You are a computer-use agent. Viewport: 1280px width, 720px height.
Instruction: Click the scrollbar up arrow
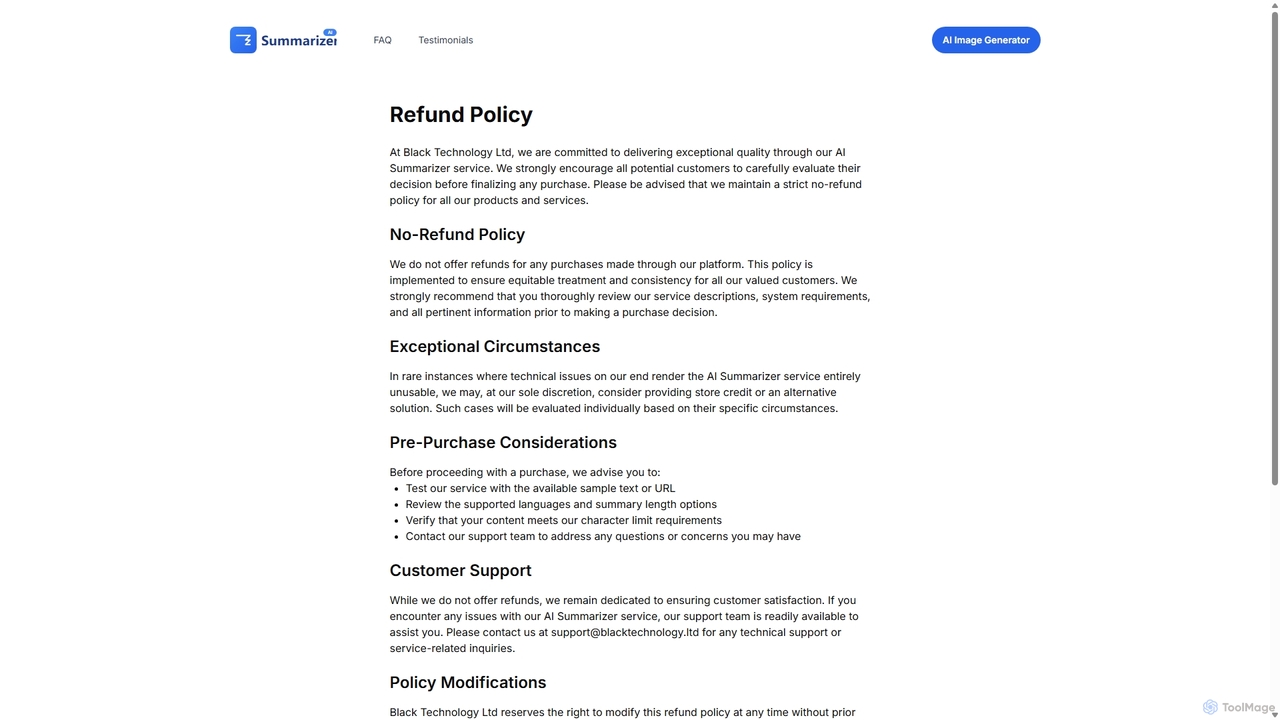click(1274, 6)
